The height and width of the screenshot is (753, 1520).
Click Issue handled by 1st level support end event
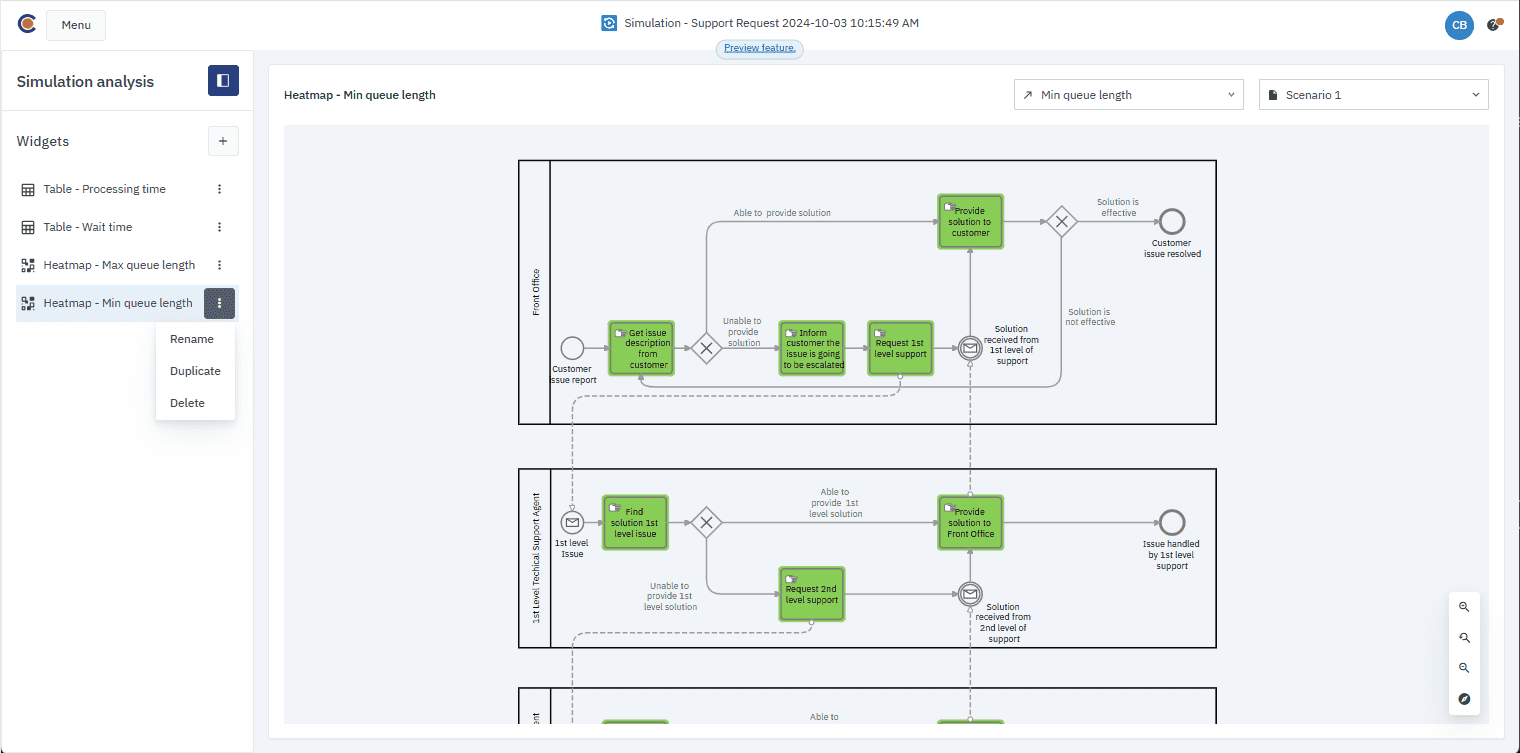pyautogui.click(x=1172, y=522)
